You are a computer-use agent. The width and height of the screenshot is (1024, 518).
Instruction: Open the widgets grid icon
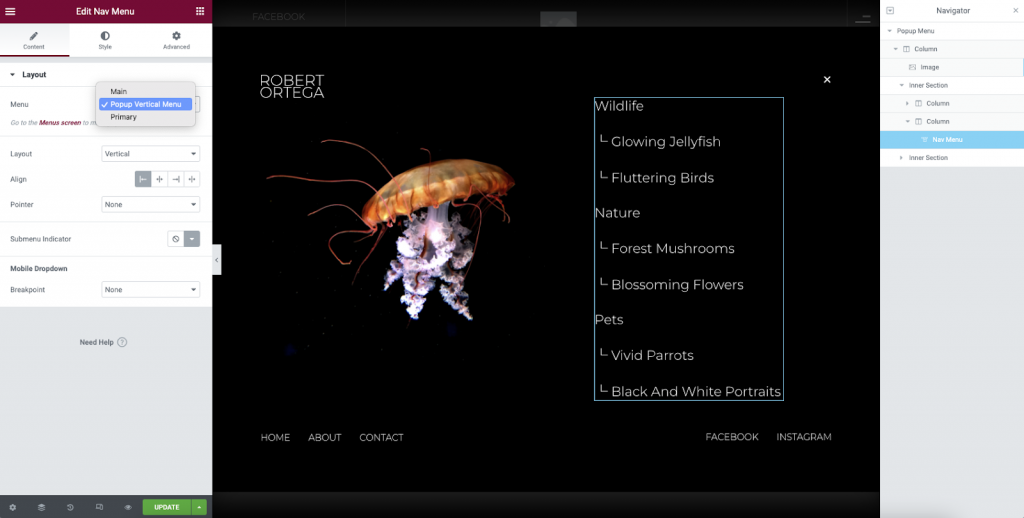click(200, 11)
